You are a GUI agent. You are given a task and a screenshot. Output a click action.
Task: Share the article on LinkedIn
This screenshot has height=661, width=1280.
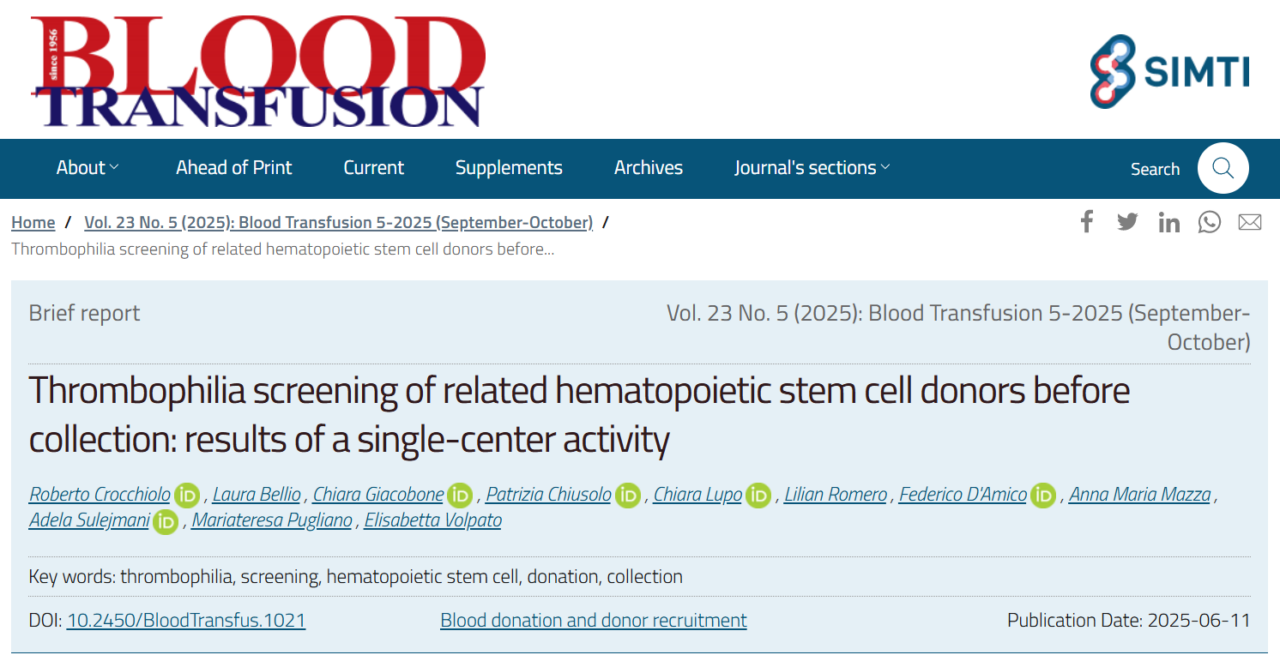1168,221
